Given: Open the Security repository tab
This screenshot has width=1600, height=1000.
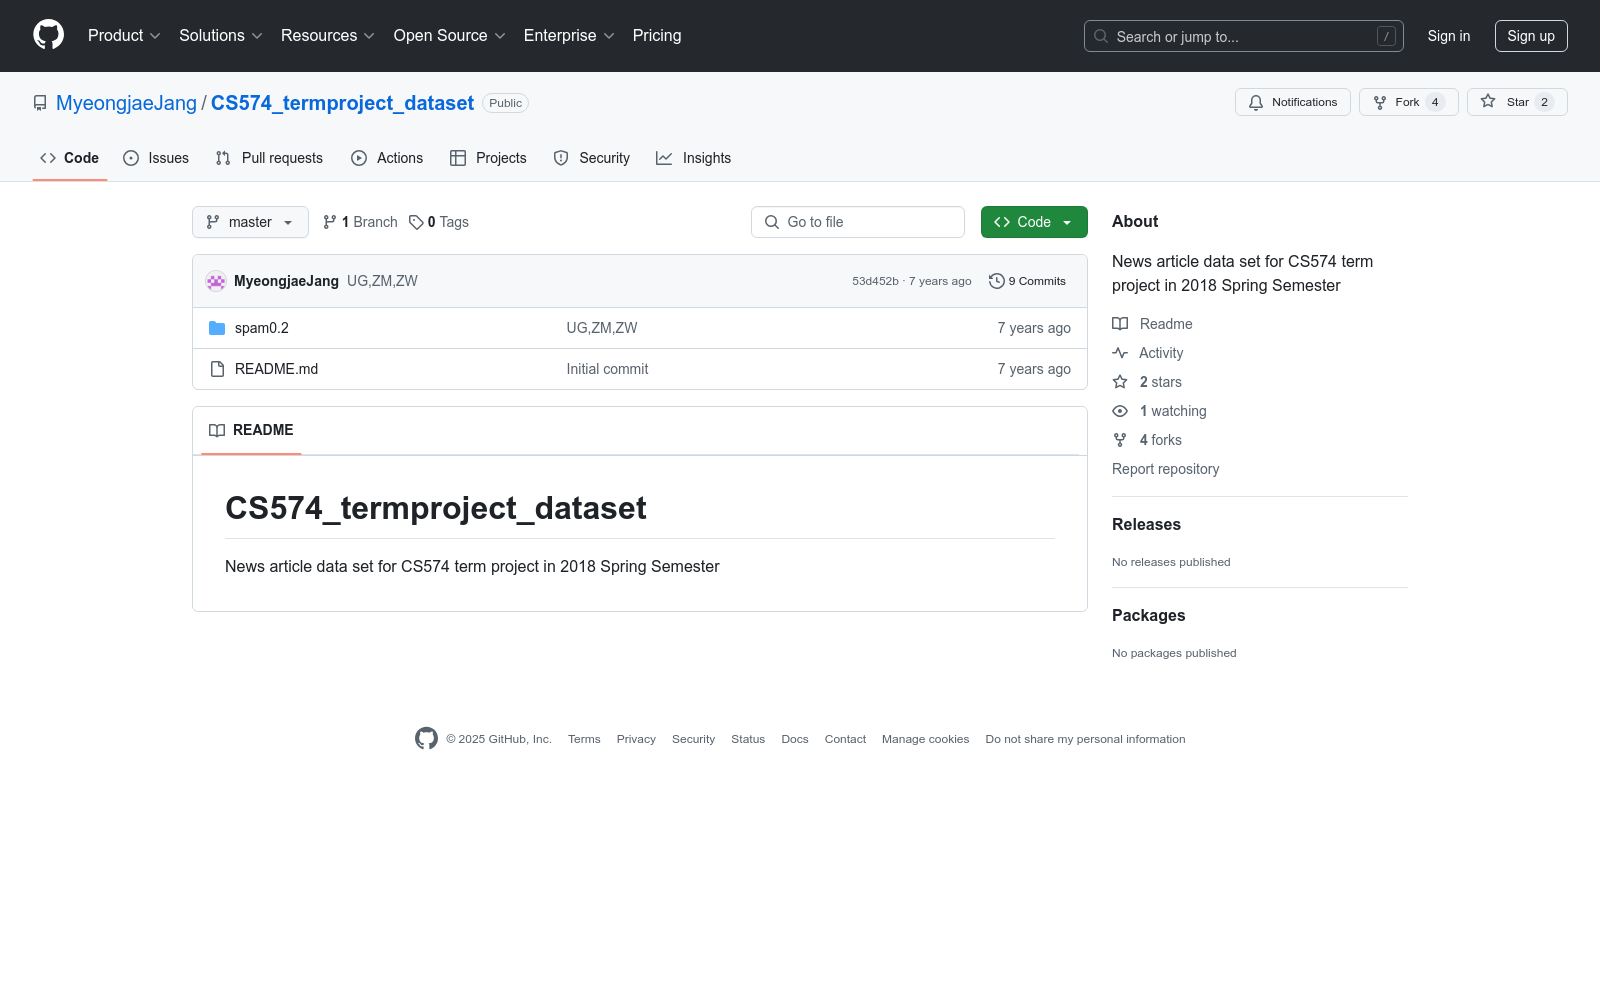Looking at the screenshot, I should point(592,158).
